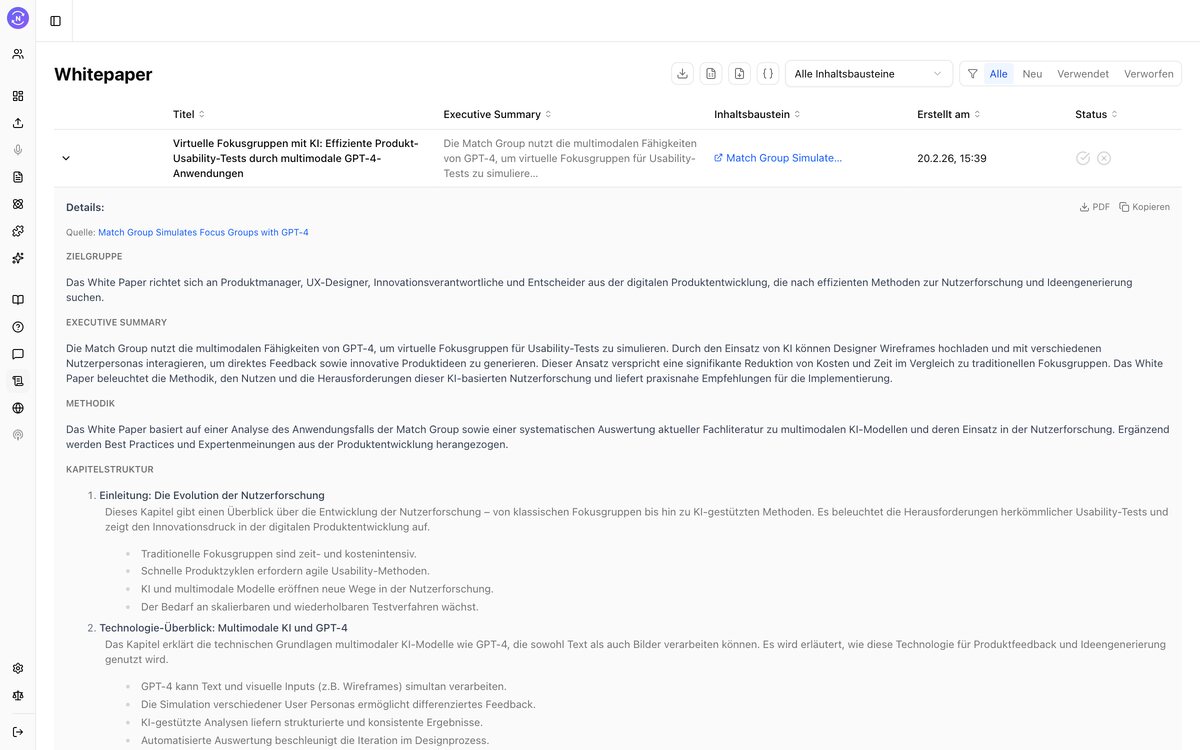Open the dashboard grid icon in sidebar
Image resolution: width=1200 pixels, height=750 pixels.
[18, 96]
